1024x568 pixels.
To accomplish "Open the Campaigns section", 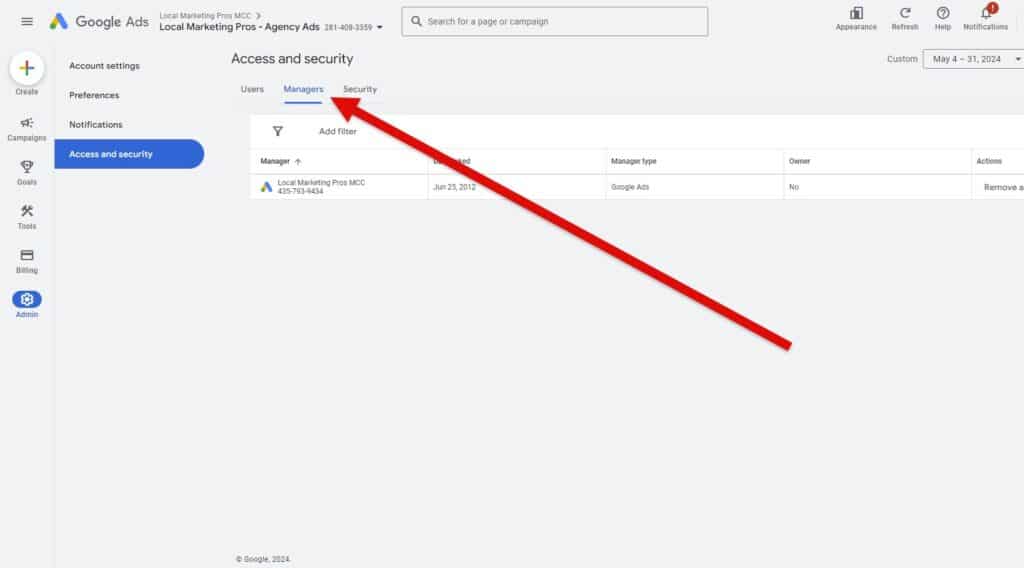I will tap(27, 129).
